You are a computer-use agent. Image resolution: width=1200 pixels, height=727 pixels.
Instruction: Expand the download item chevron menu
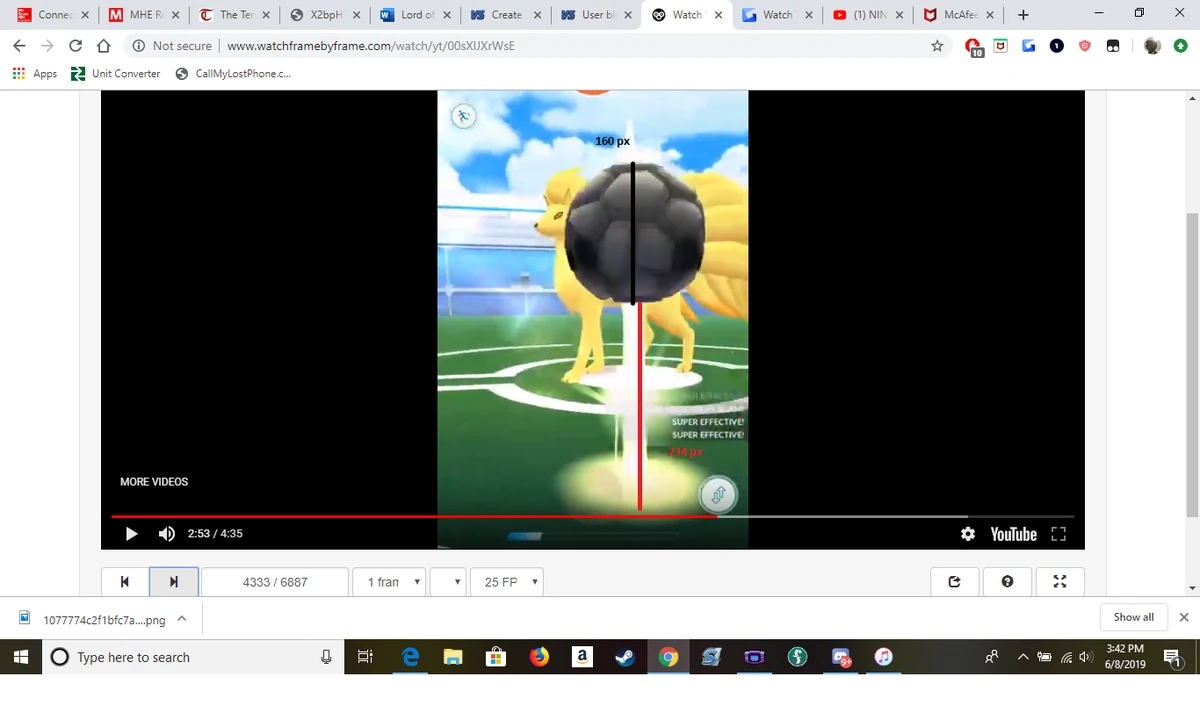[x=182, y=619]
